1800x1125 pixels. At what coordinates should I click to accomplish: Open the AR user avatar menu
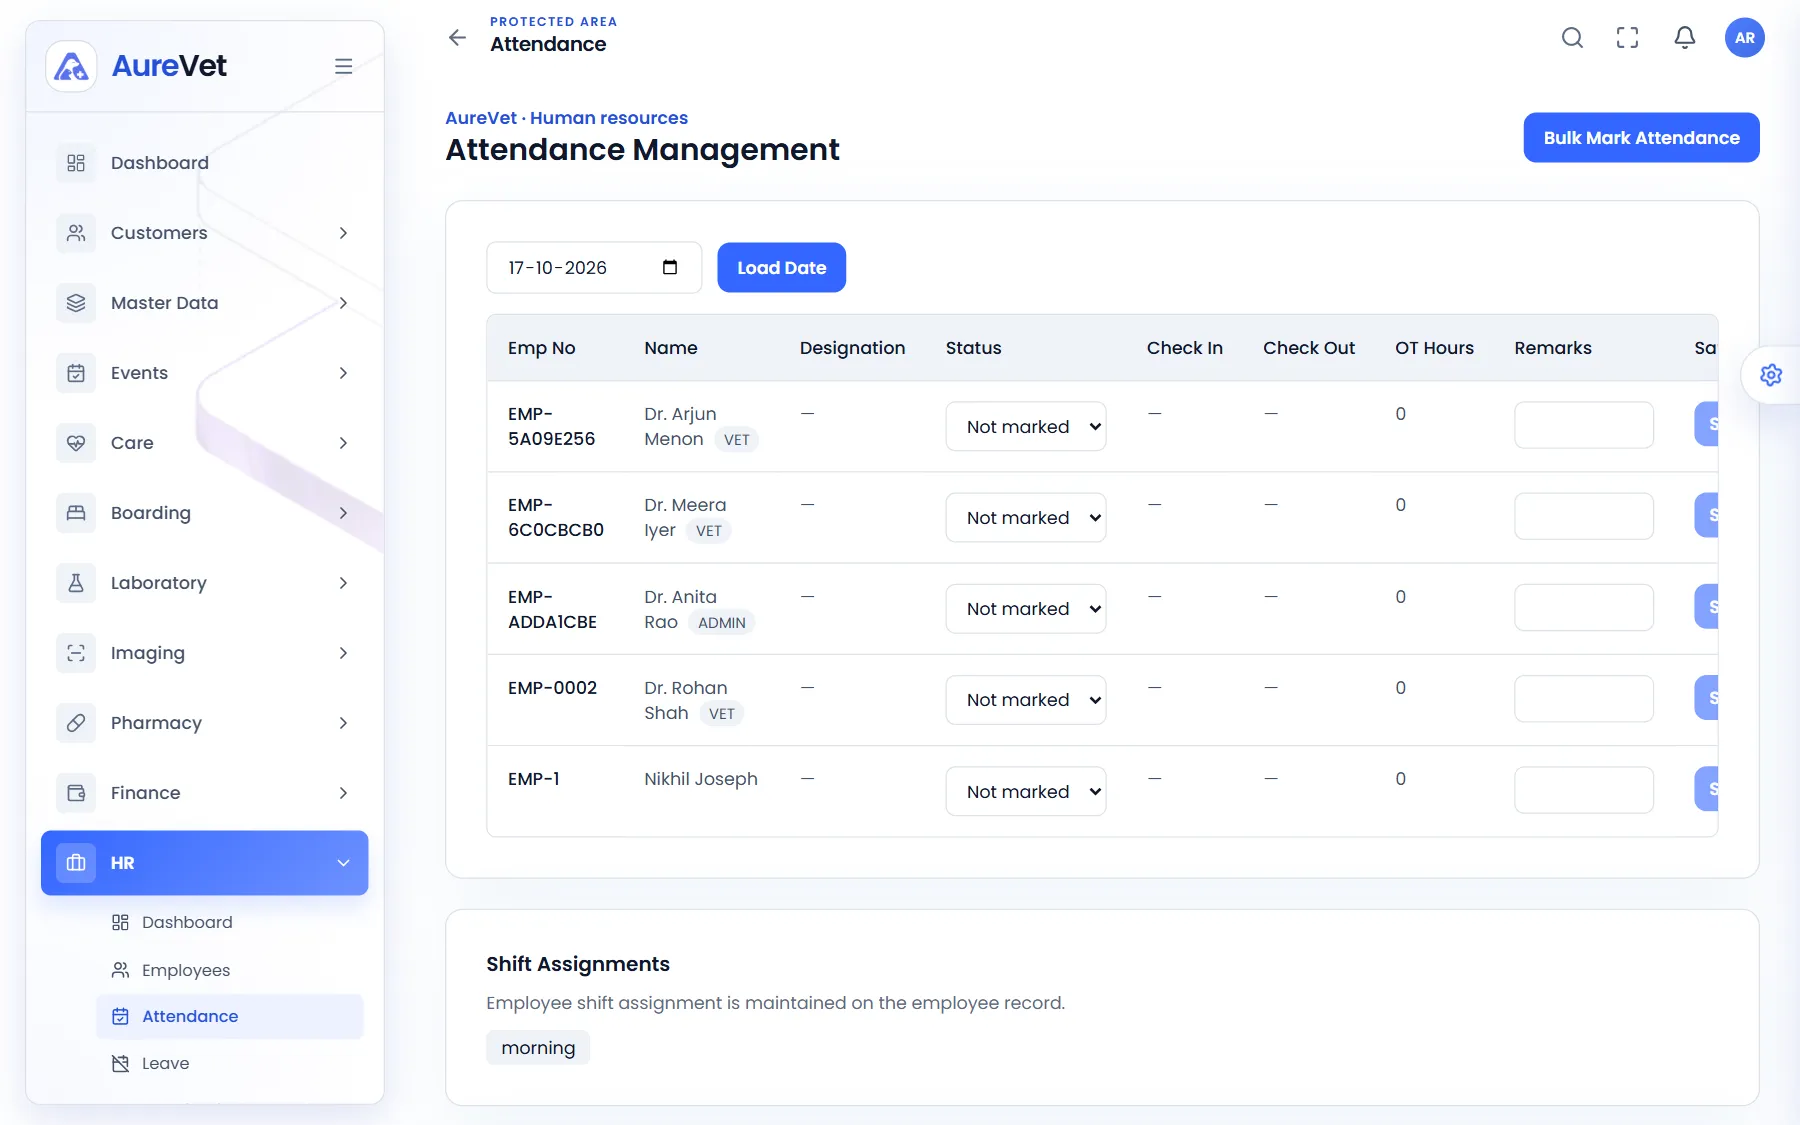(x=1745, y=38)
